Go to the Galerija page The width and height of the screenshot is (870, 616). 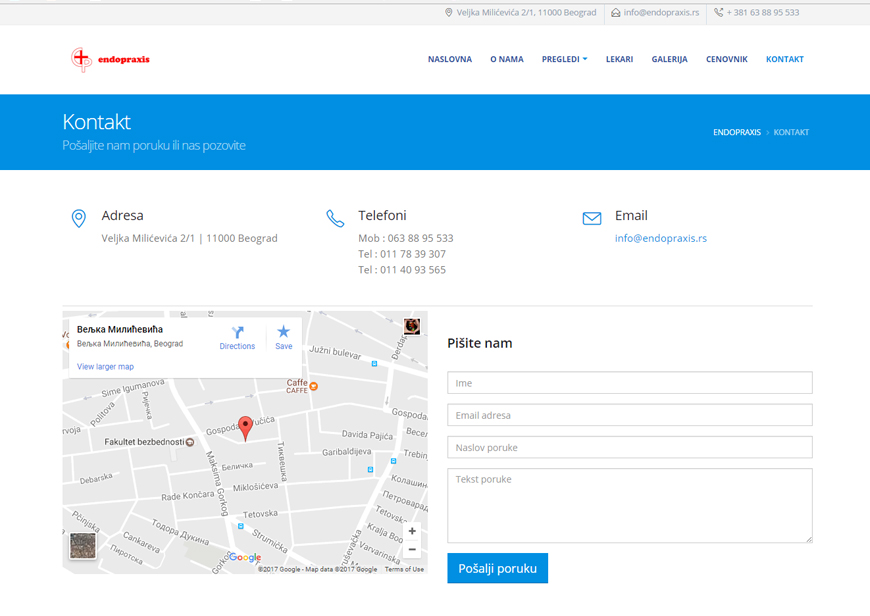(x=669, y=59)
